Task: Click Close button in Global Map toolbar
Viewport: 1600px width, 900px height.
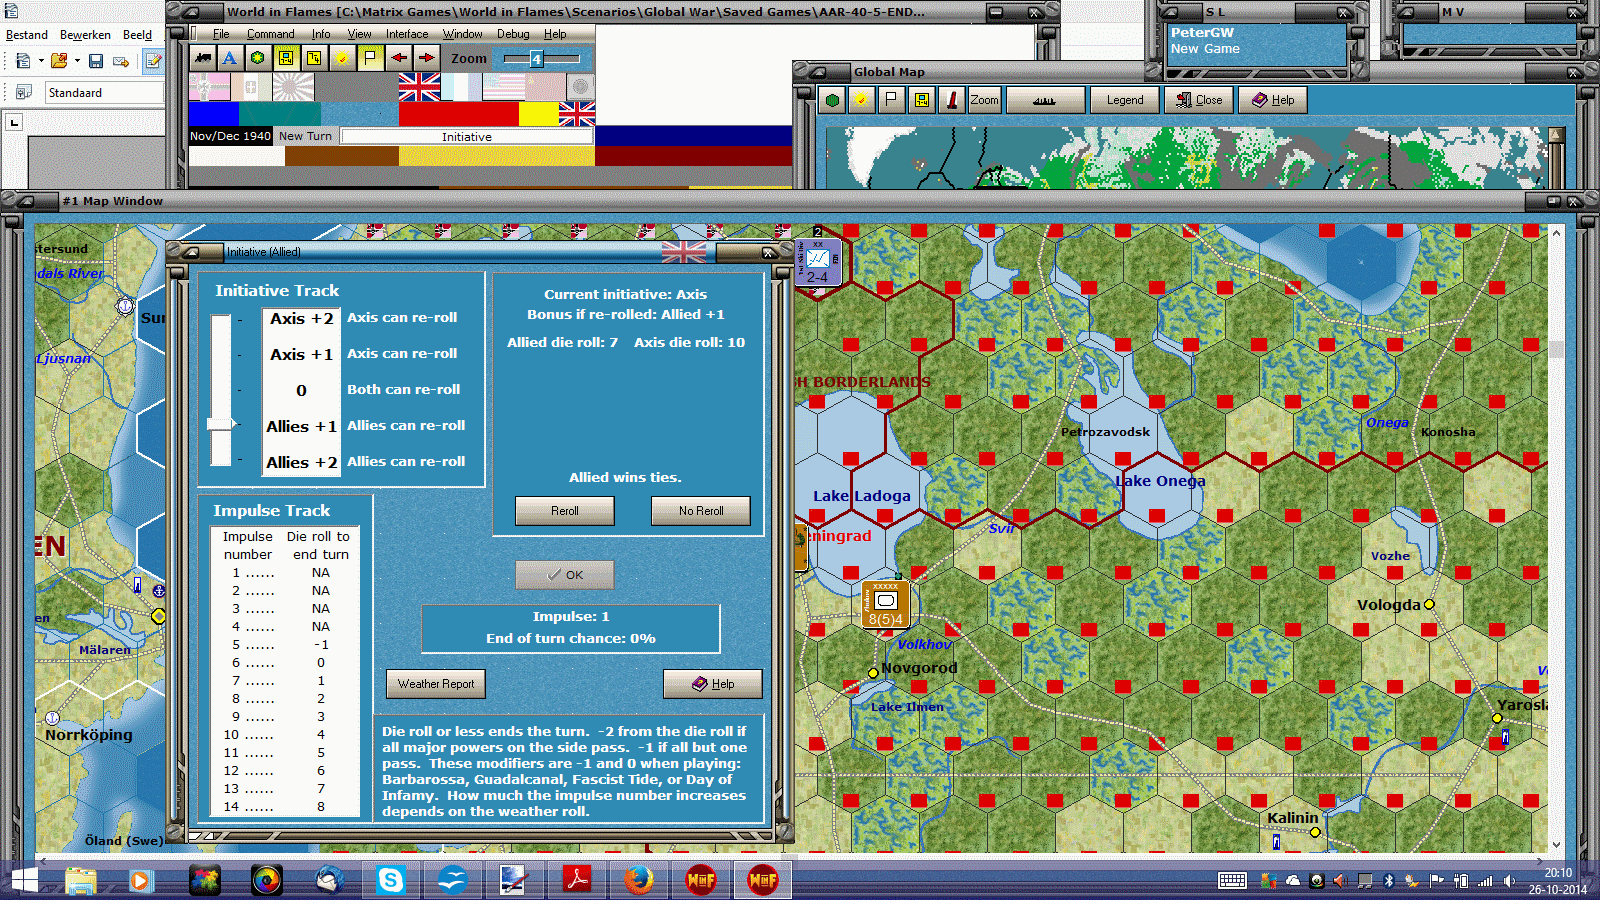Action: click(x=1199, y=100)
